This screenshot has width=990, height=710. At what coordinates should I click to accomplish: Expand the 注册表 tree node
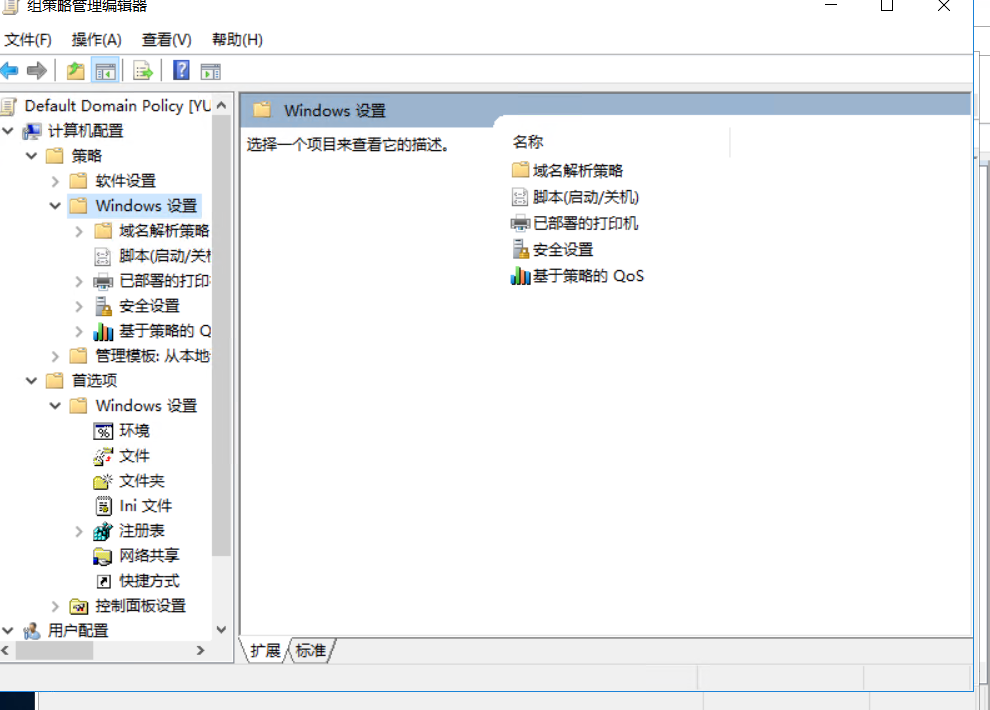(79, 531)
